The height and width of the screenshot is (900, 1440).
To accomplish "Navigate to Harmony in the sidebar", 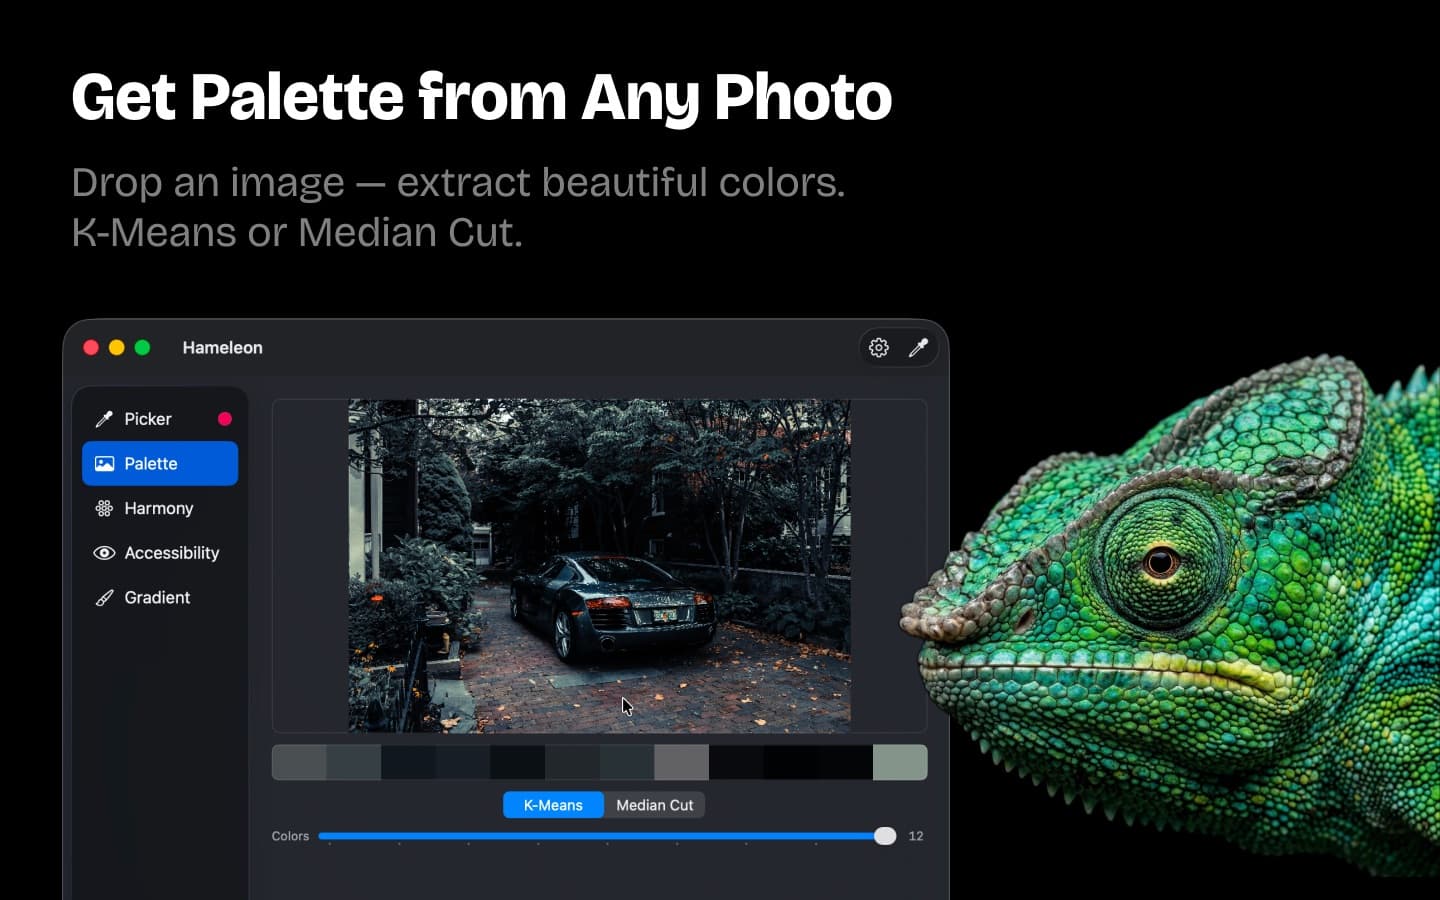I will point(158,508).
